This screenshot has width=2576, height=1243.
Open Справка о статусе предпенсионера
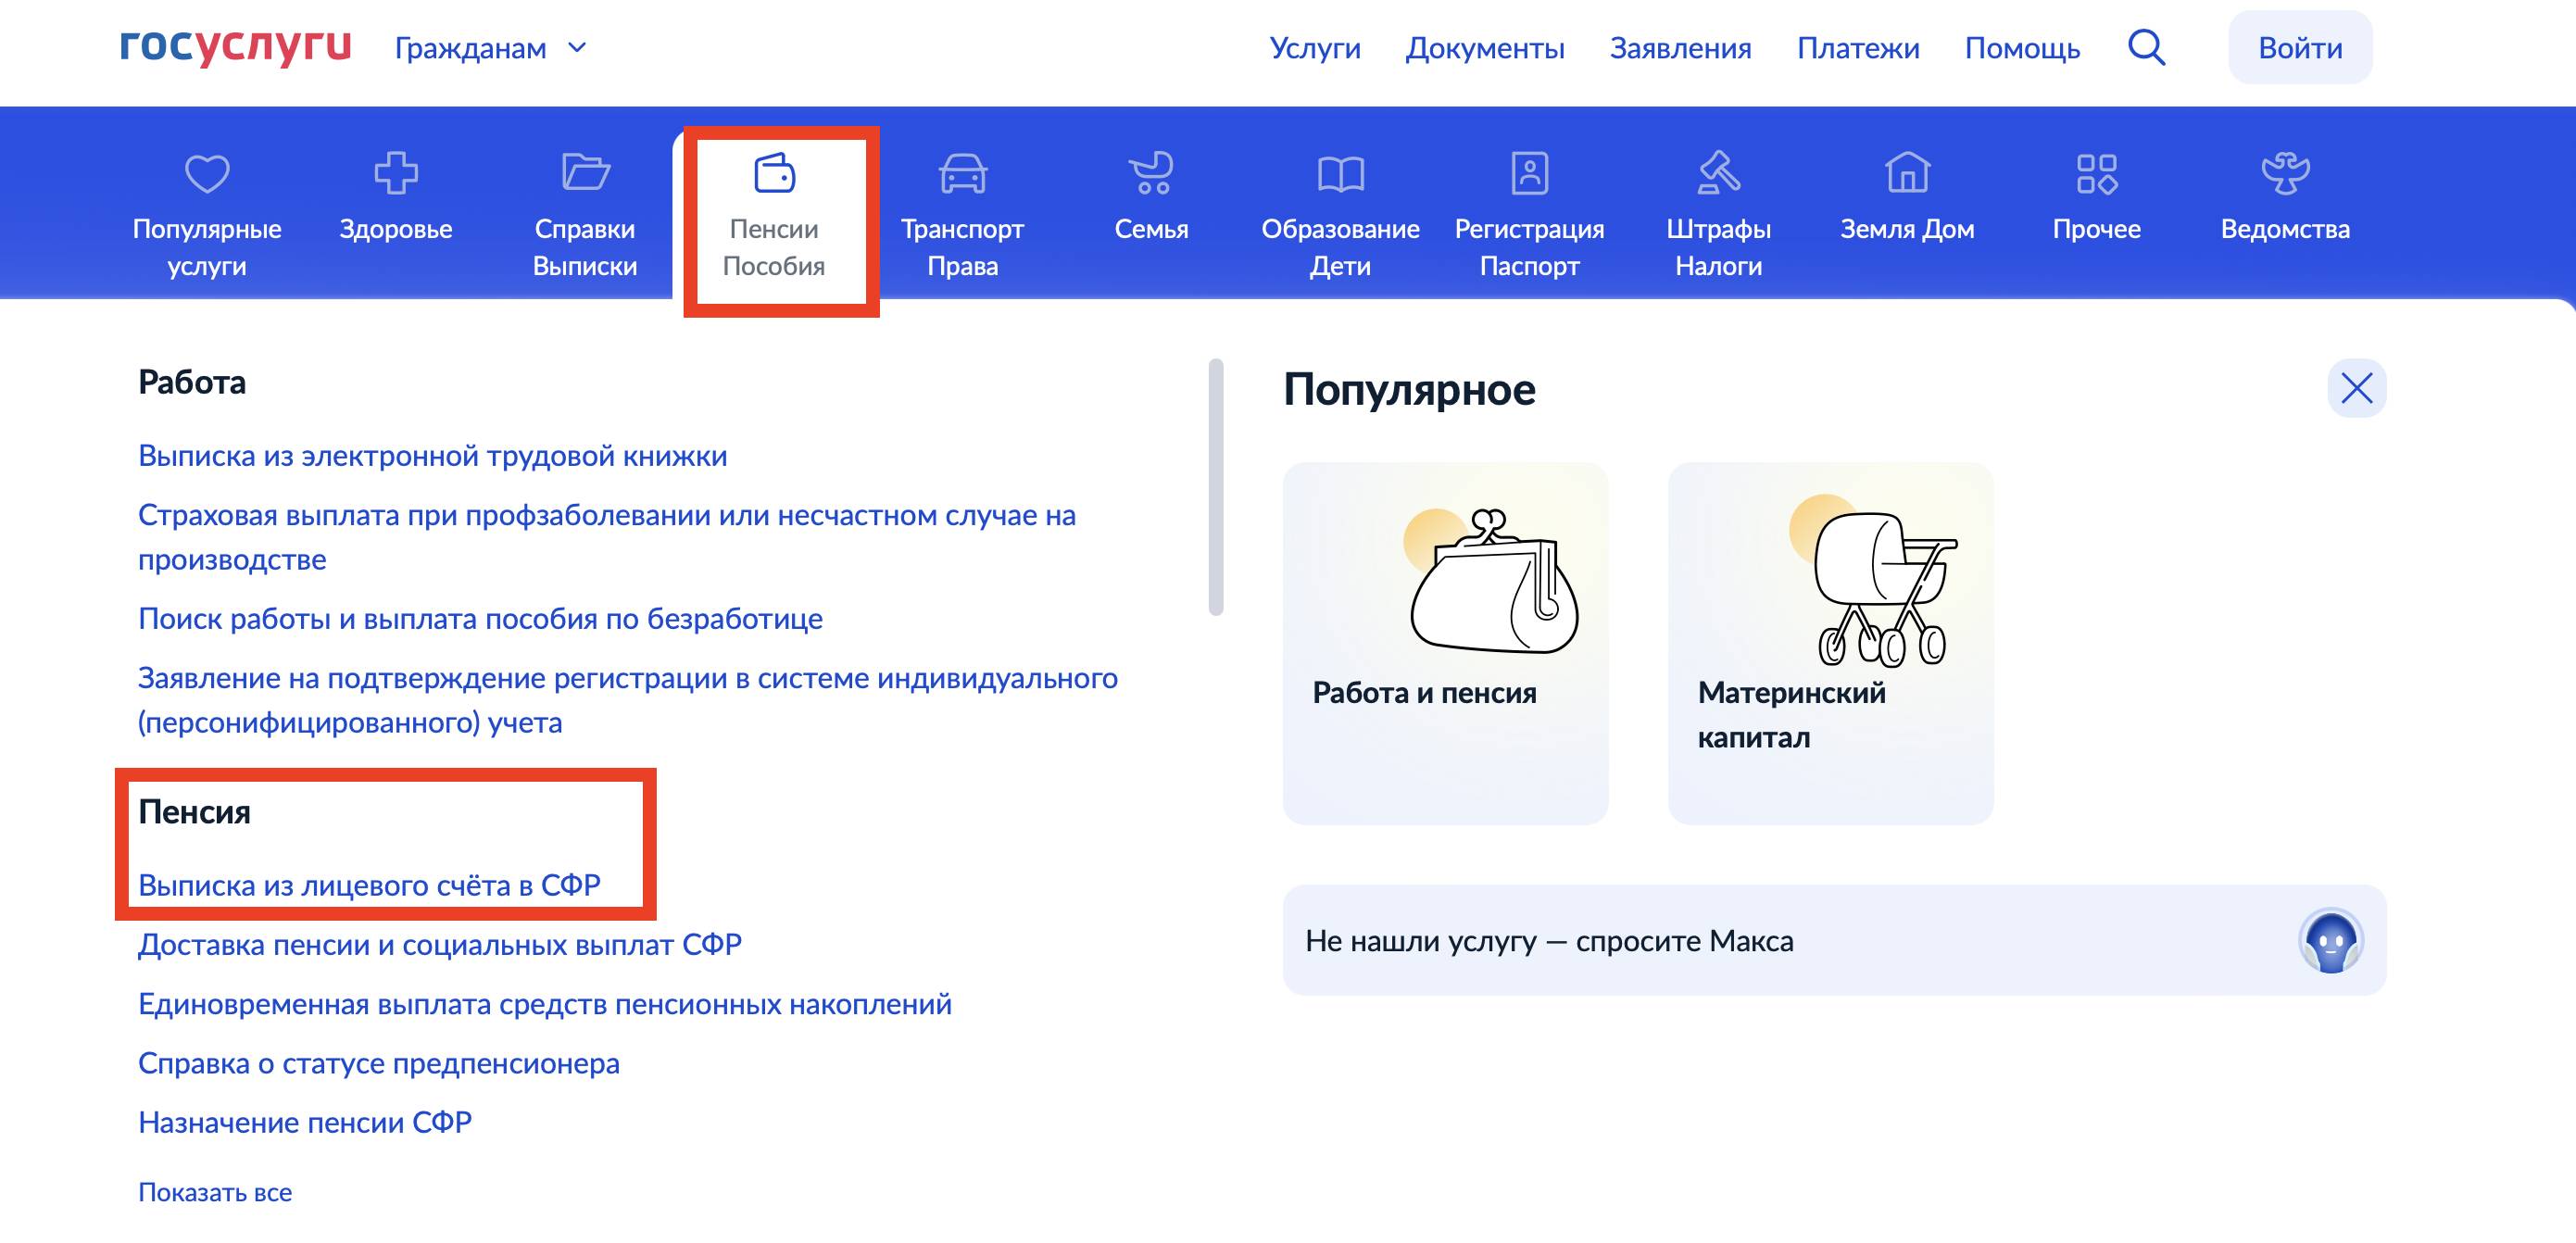378,1063
